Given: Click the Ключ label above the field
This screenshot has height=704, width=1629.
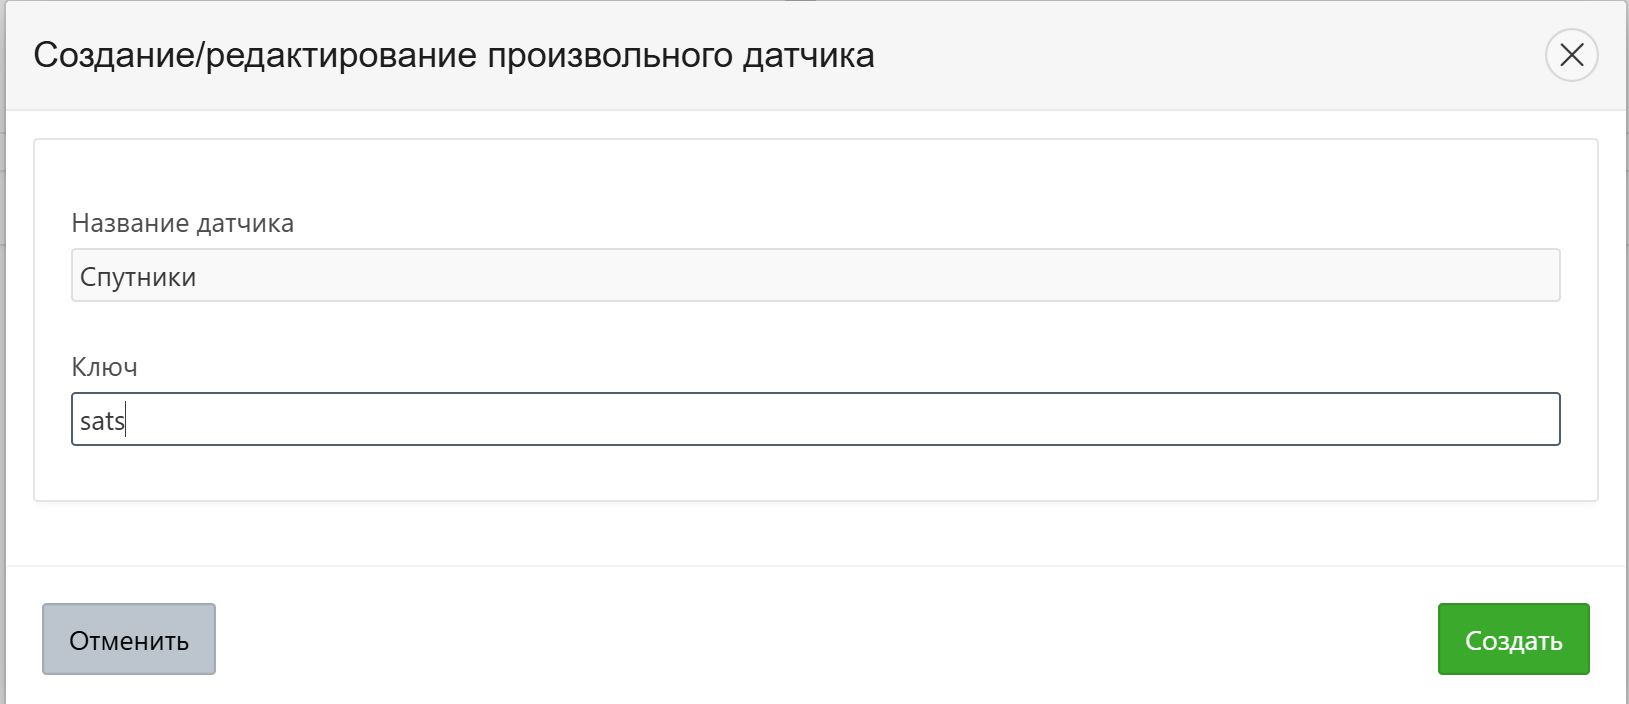Looking at the screenshot, I should (x=105, y=367).
